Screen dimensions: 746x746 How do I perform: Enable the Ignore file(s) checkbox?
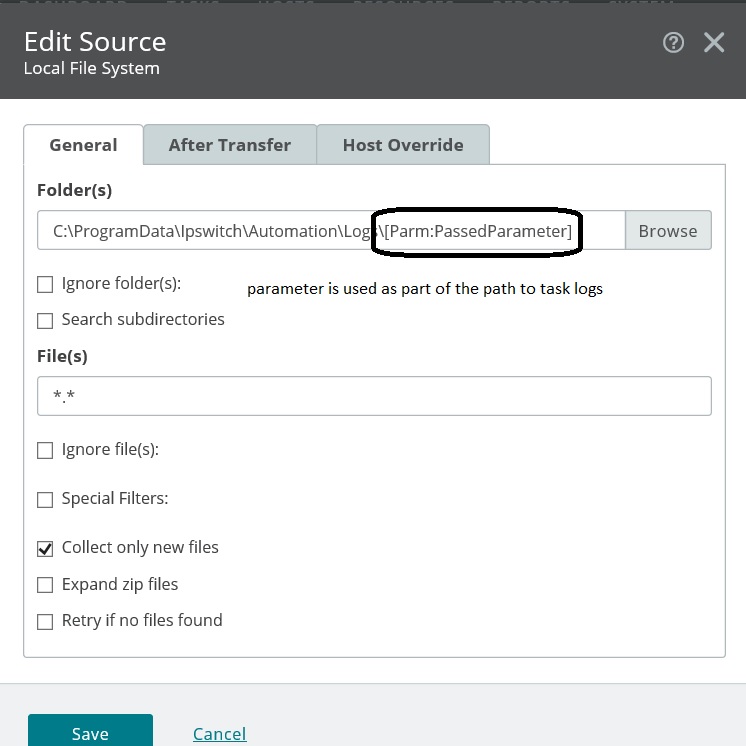(x=45, y=450)
